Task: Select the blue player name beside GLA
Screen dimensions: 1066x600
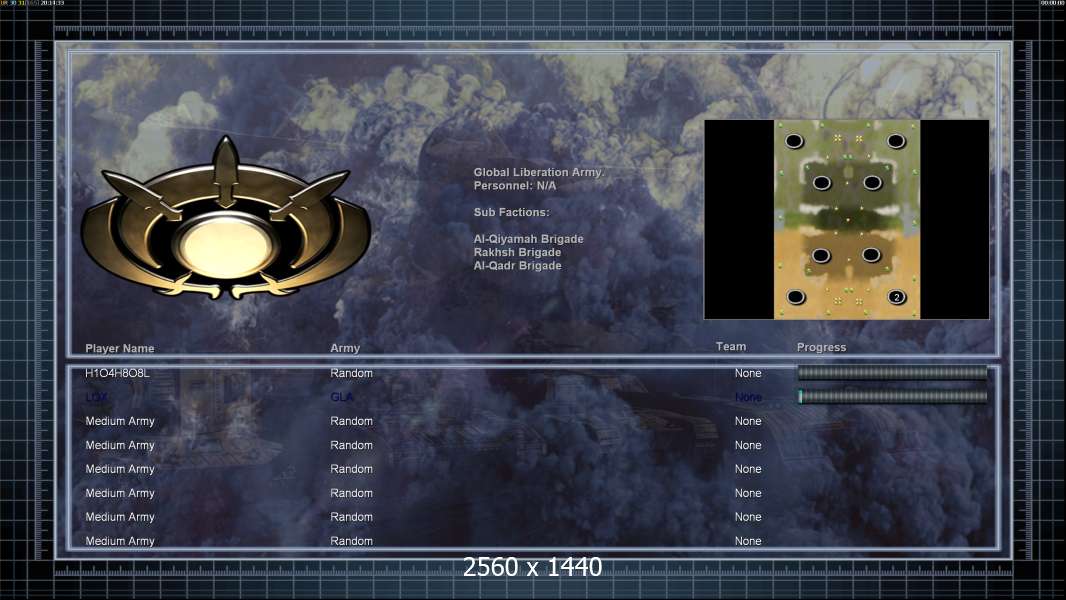Action: tap(97, 397)
